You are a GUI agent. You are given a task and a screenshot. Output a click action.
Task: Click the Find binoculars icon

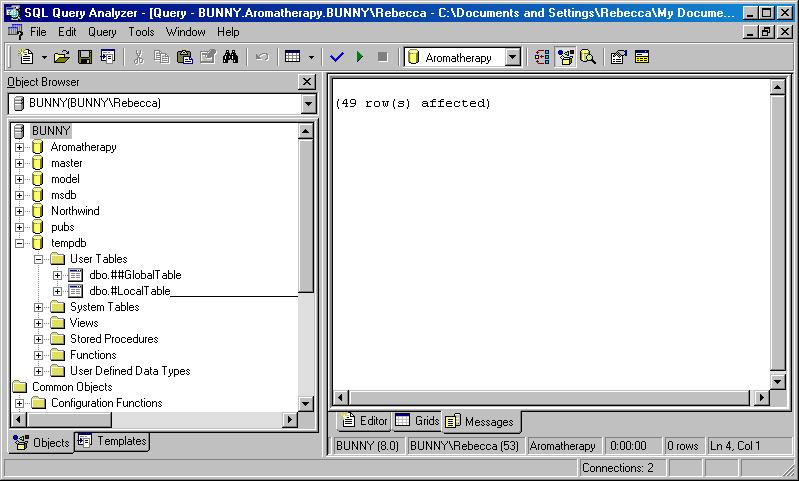tap(230, 57)
